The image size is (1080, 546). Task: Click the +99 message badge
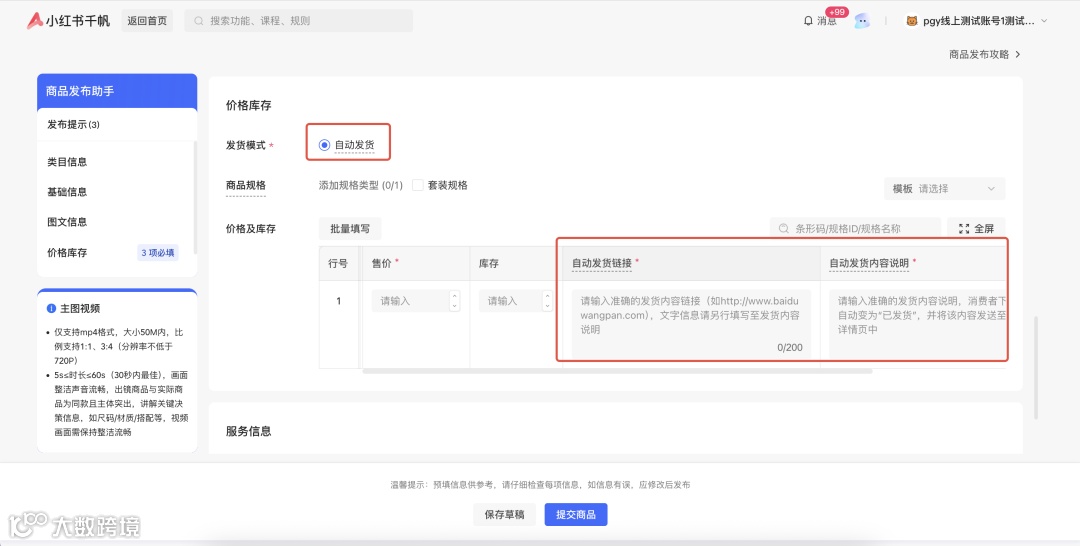(x=836, y=12)
